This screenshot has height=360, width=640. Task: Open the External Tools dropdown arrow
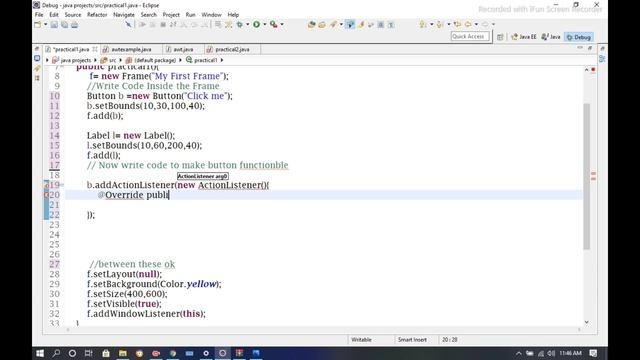pyautogui.click(x=282, y=24)
